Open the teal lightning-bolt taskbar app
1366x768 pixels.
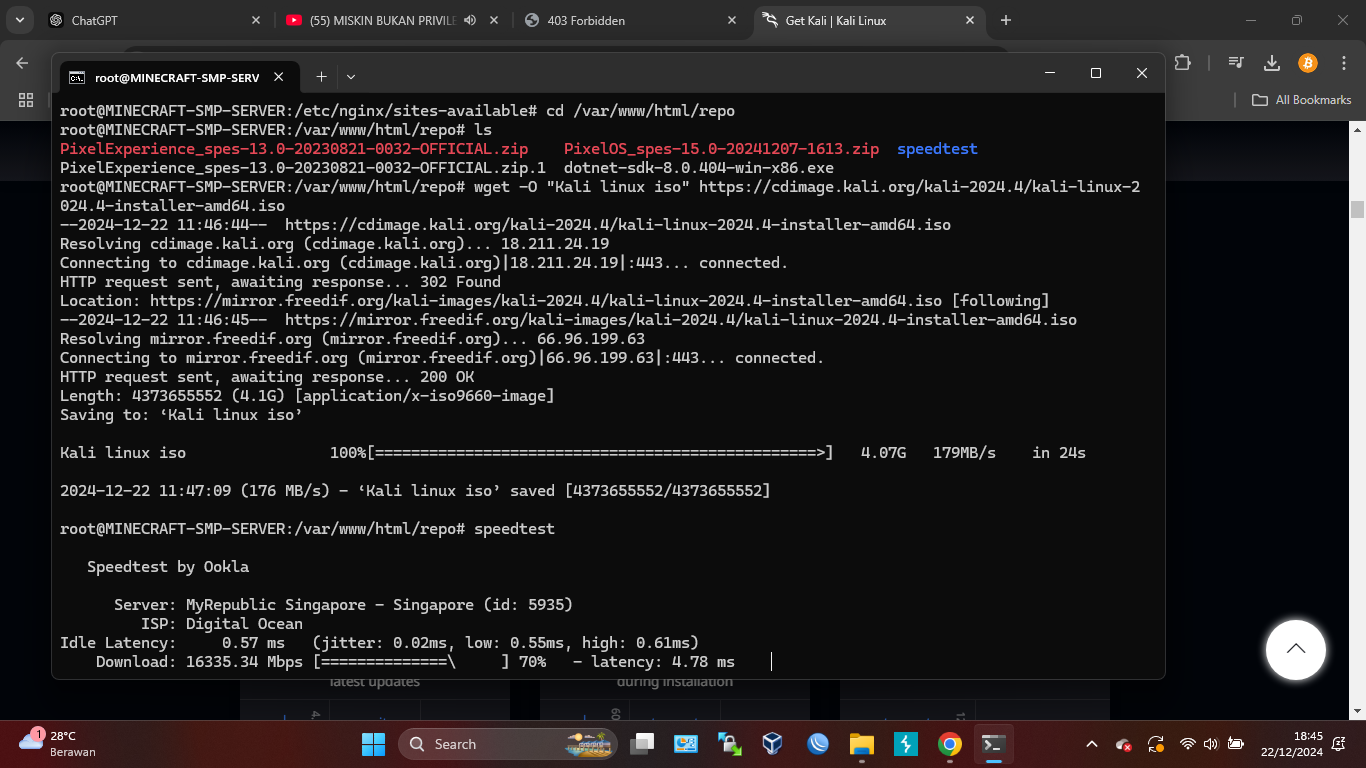pyautogui.click(x=906, y=744)
